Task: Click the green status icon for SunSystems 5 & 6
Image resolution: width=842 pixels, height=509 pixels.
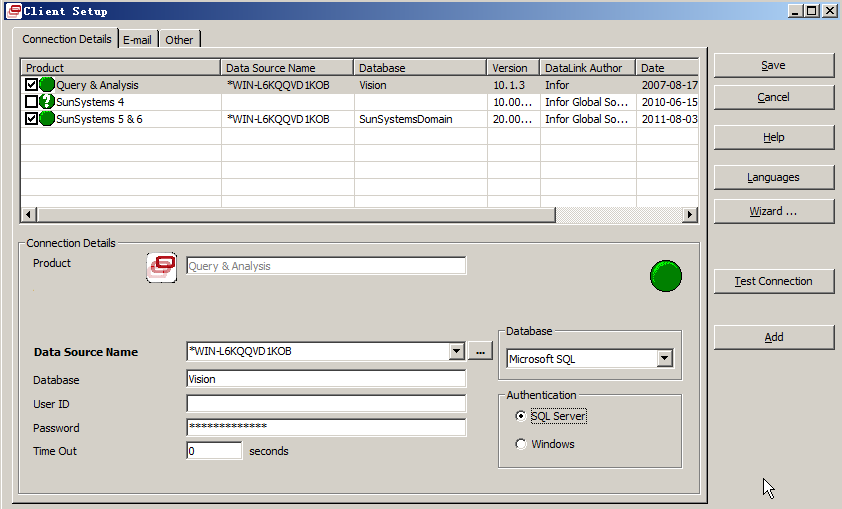Action: 47,119
